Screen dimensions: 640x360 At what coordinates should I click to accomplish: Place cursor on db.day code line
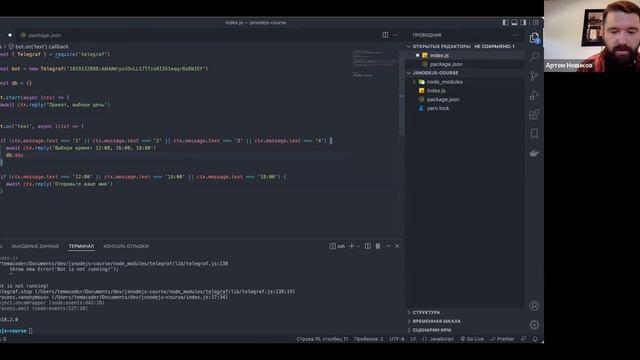point(15,156)
